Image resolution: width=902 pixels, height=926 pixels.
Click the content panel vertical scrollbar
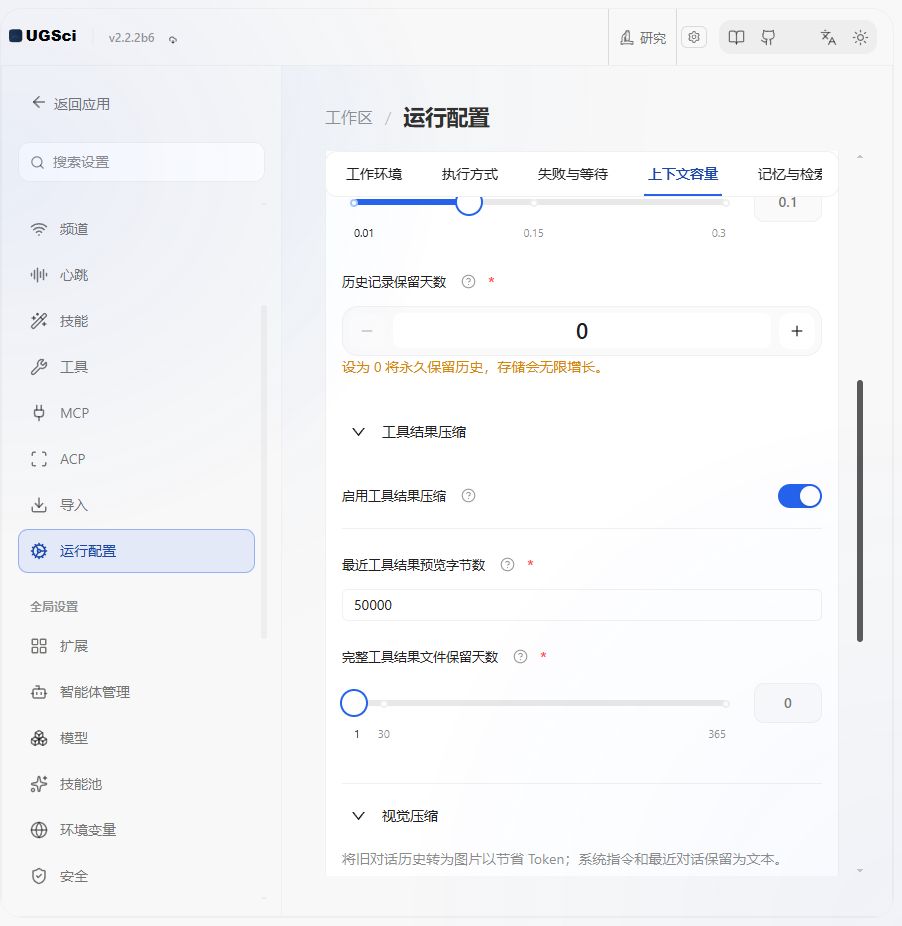860,511
